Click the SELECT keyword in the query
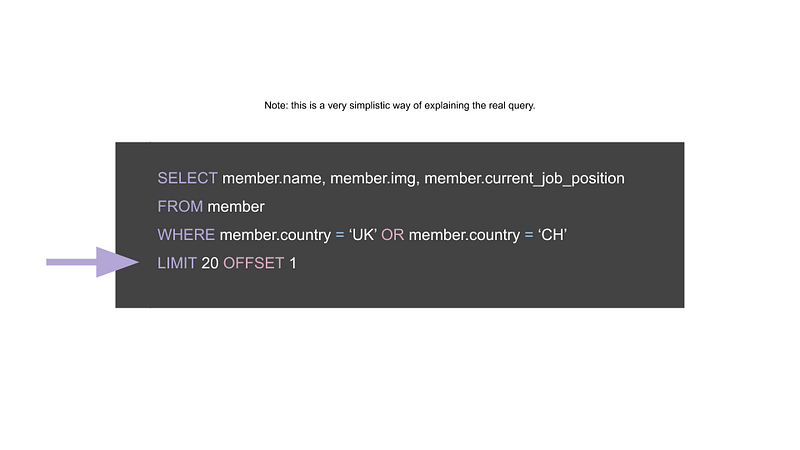 point(187,178)
